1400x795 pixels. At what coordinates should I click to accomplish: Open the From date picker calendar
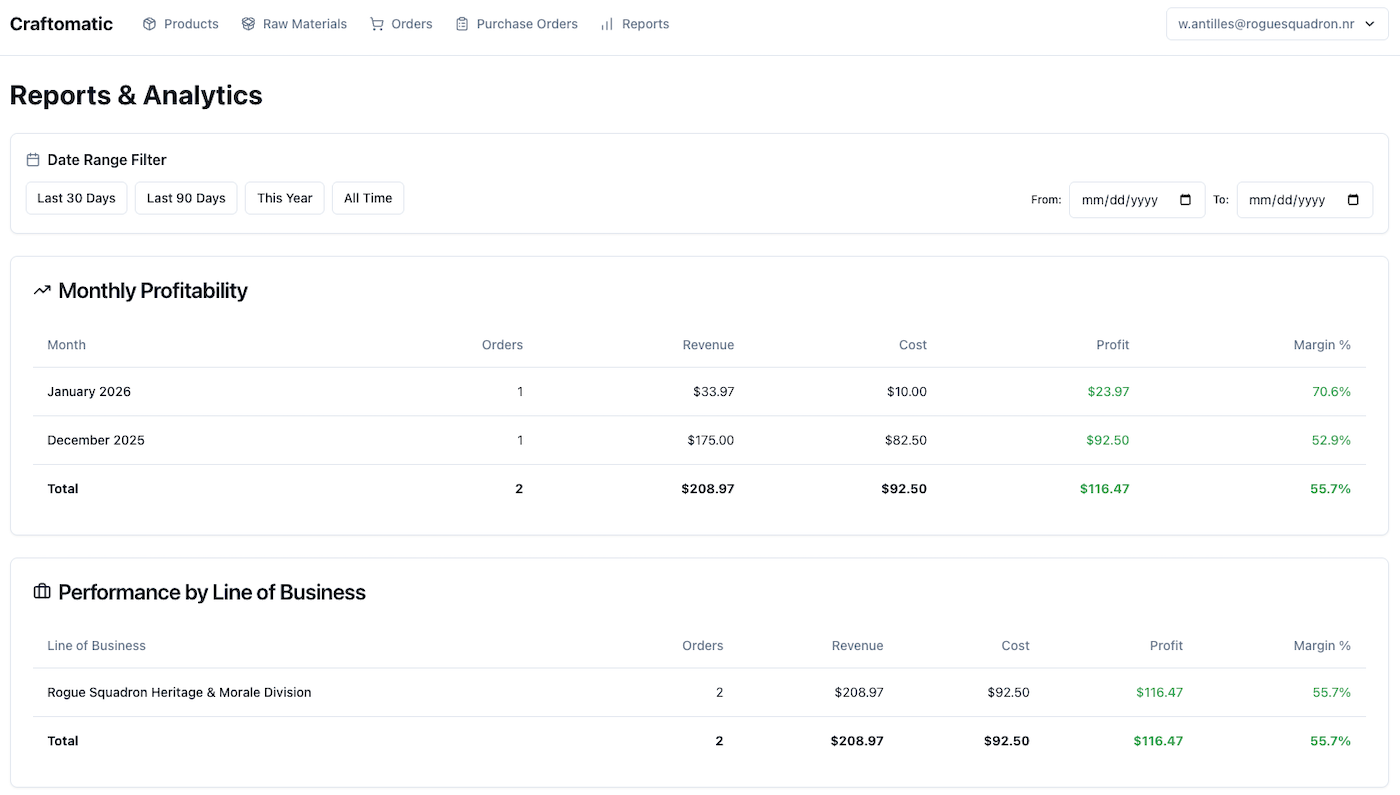coord(1184,199)
